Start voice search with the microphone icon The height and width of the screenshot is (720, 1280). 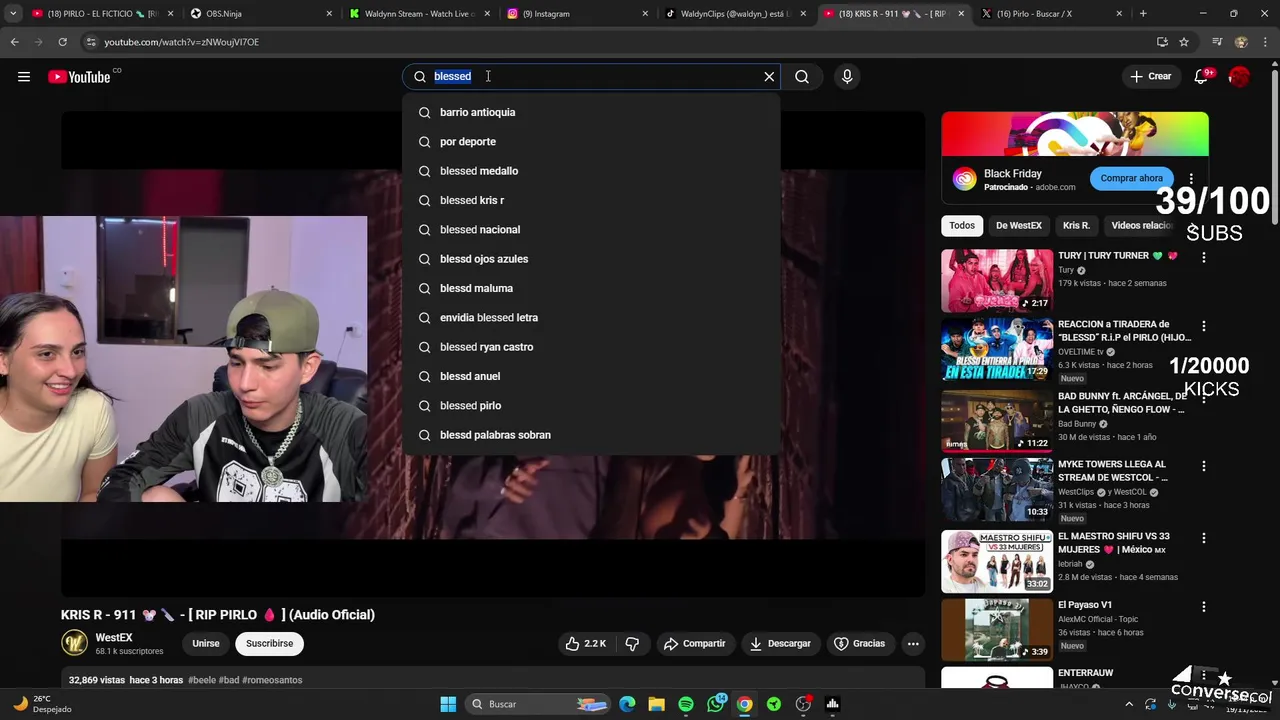click(x=847, y=77)
